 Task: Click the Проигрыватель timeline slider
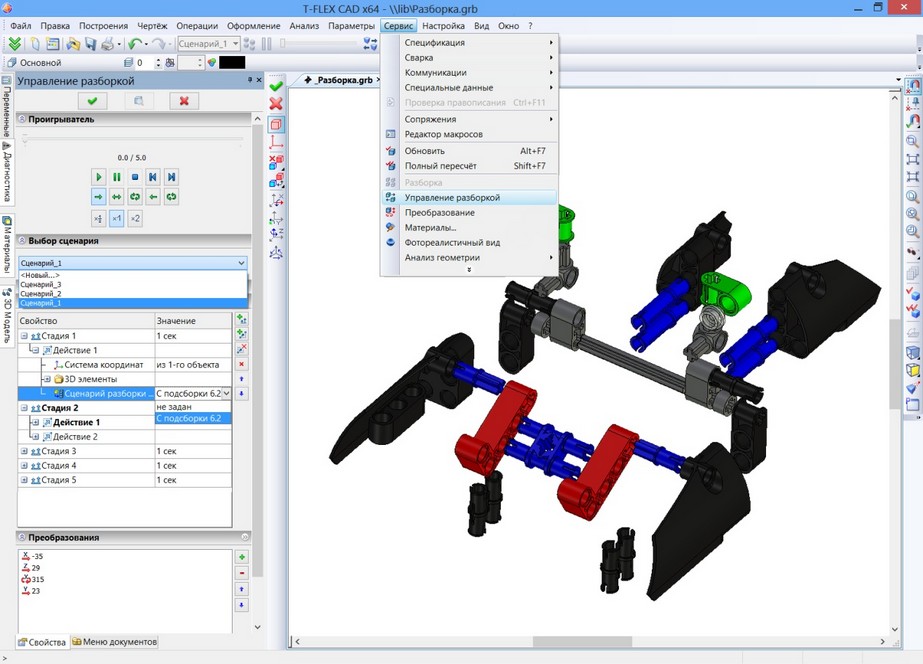[132, 139]
